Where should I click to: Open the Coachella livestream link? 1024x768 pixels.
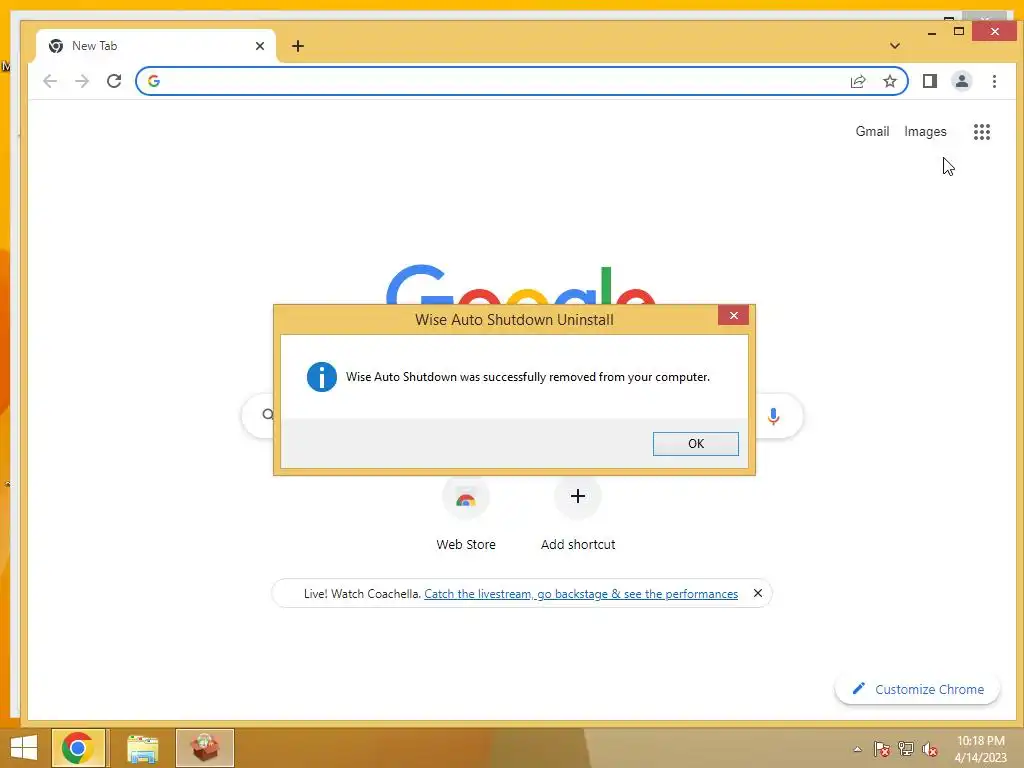pyautogui.click(x=581, y=594)
